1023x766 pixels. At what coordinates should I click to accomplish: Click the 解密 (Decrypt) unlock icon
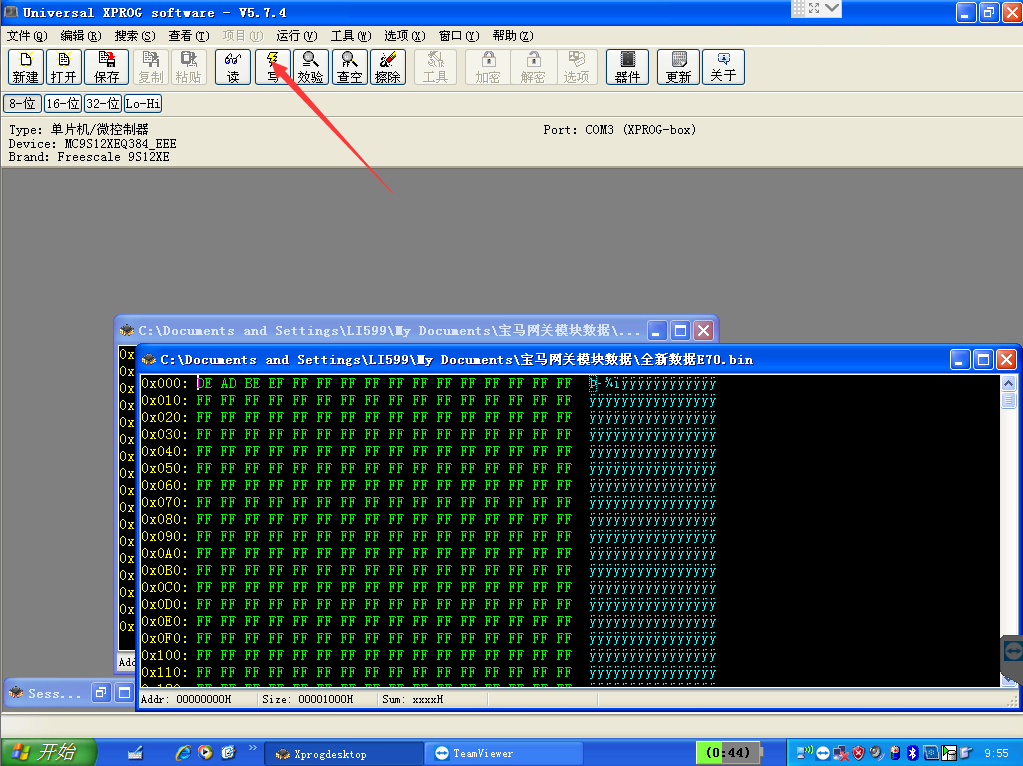(533, 67)
